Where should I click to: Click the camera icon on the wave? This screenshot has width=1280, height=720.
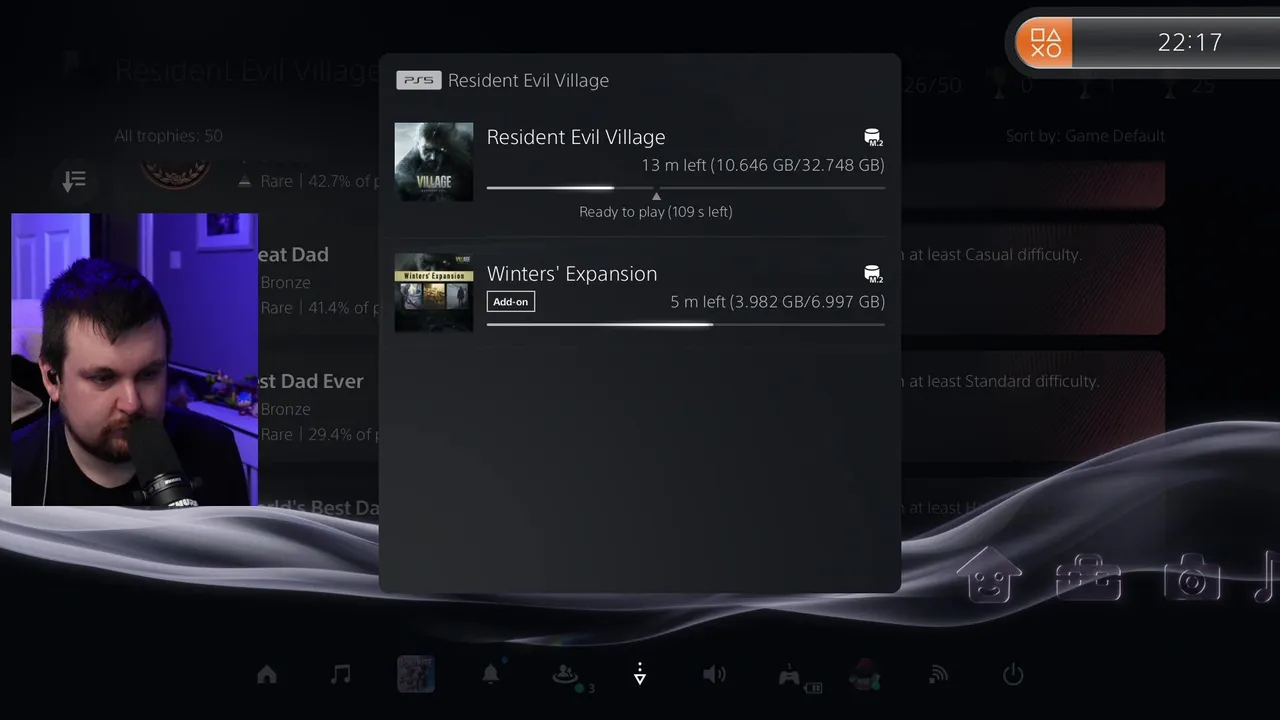[1191, 576]
